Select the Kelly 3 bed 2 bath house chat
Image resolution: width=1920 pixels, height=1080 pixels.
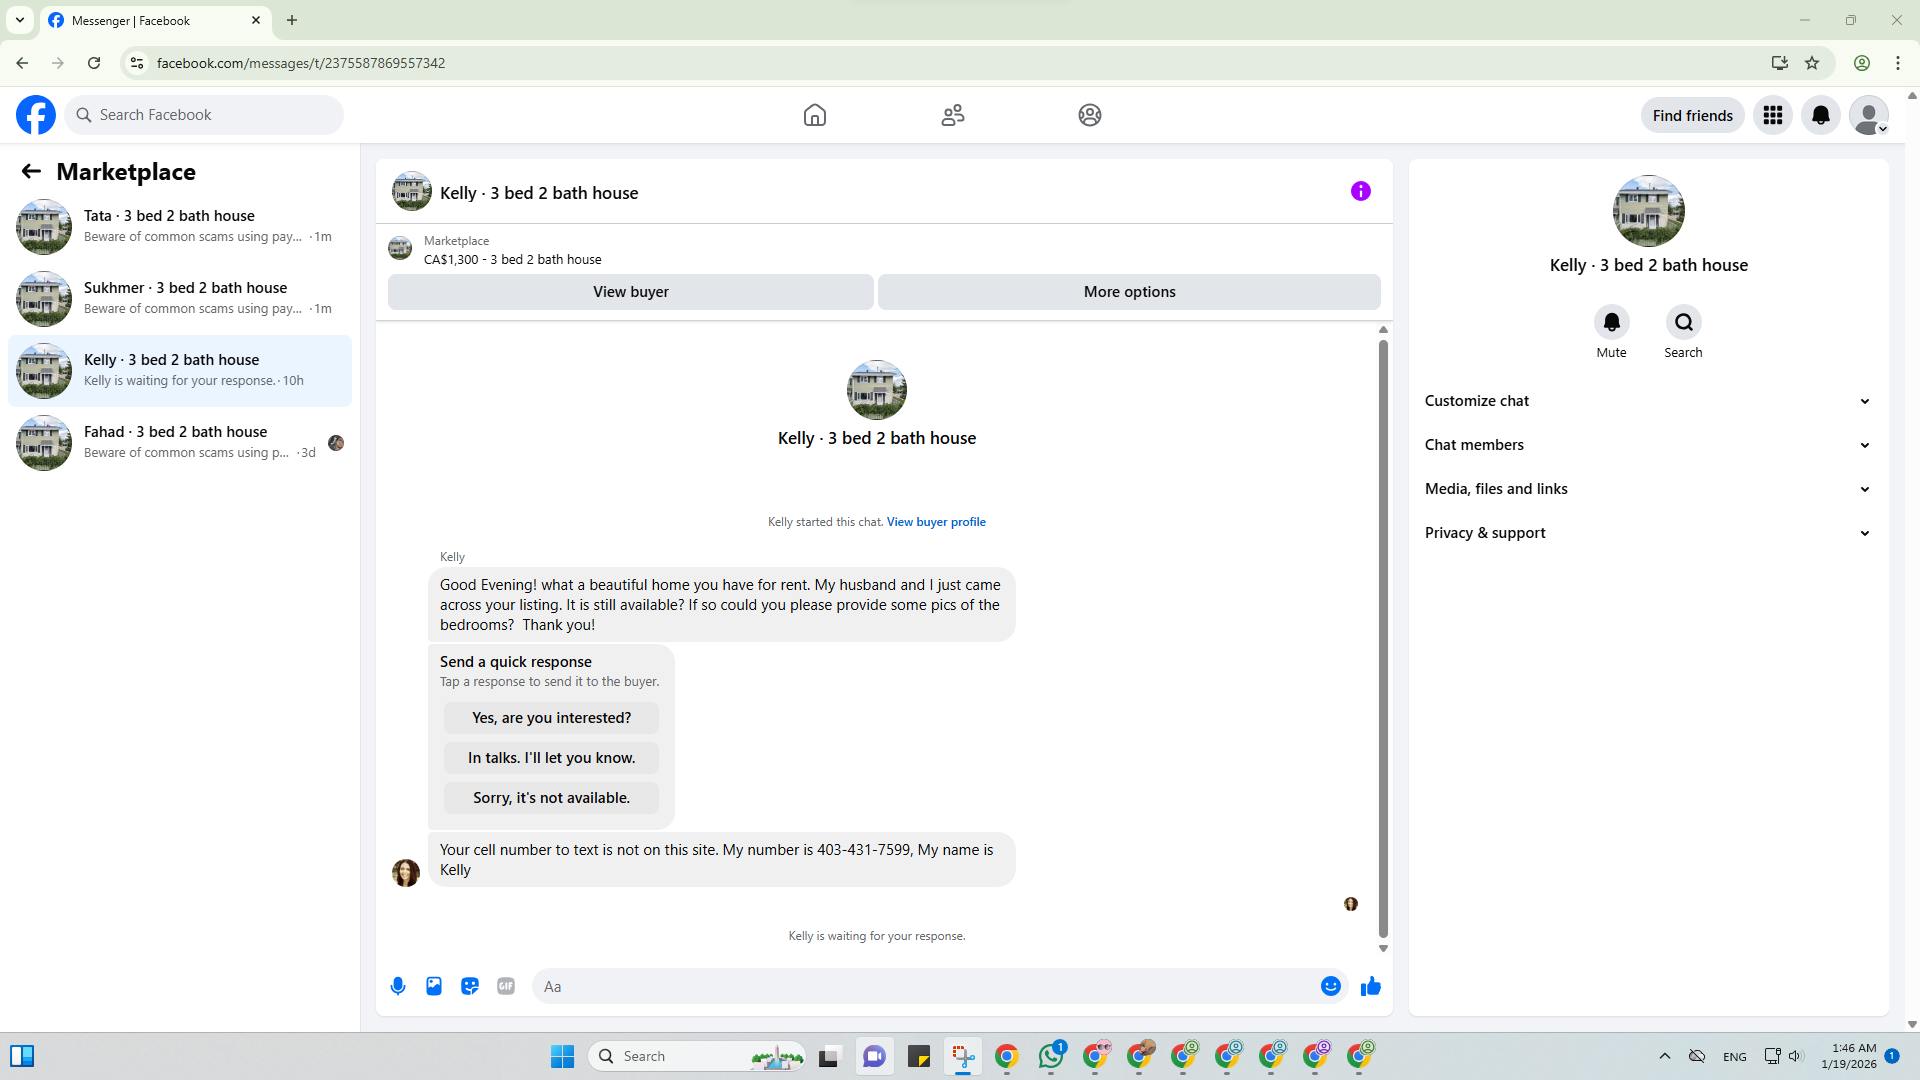(x=180, y=371)
